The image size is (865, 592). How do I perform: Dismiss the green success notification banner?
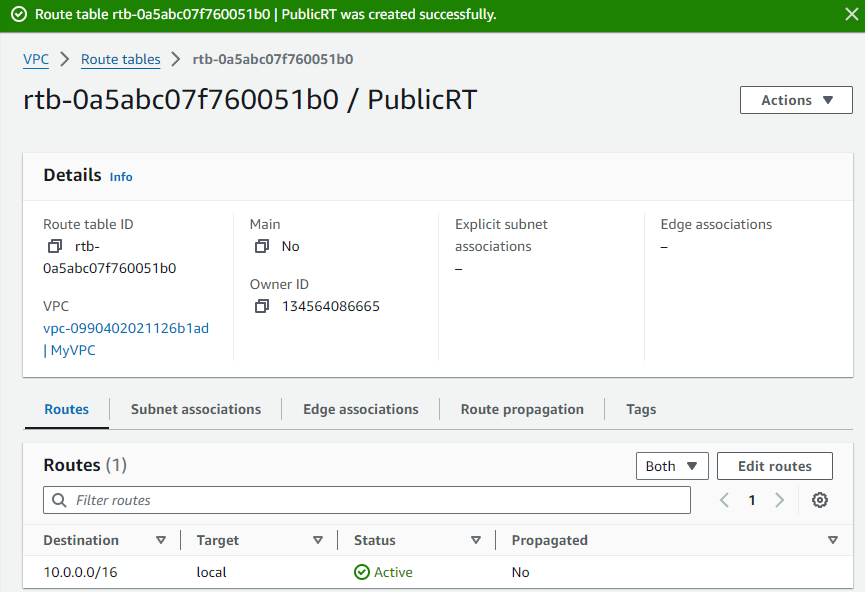tap(849, 14)
